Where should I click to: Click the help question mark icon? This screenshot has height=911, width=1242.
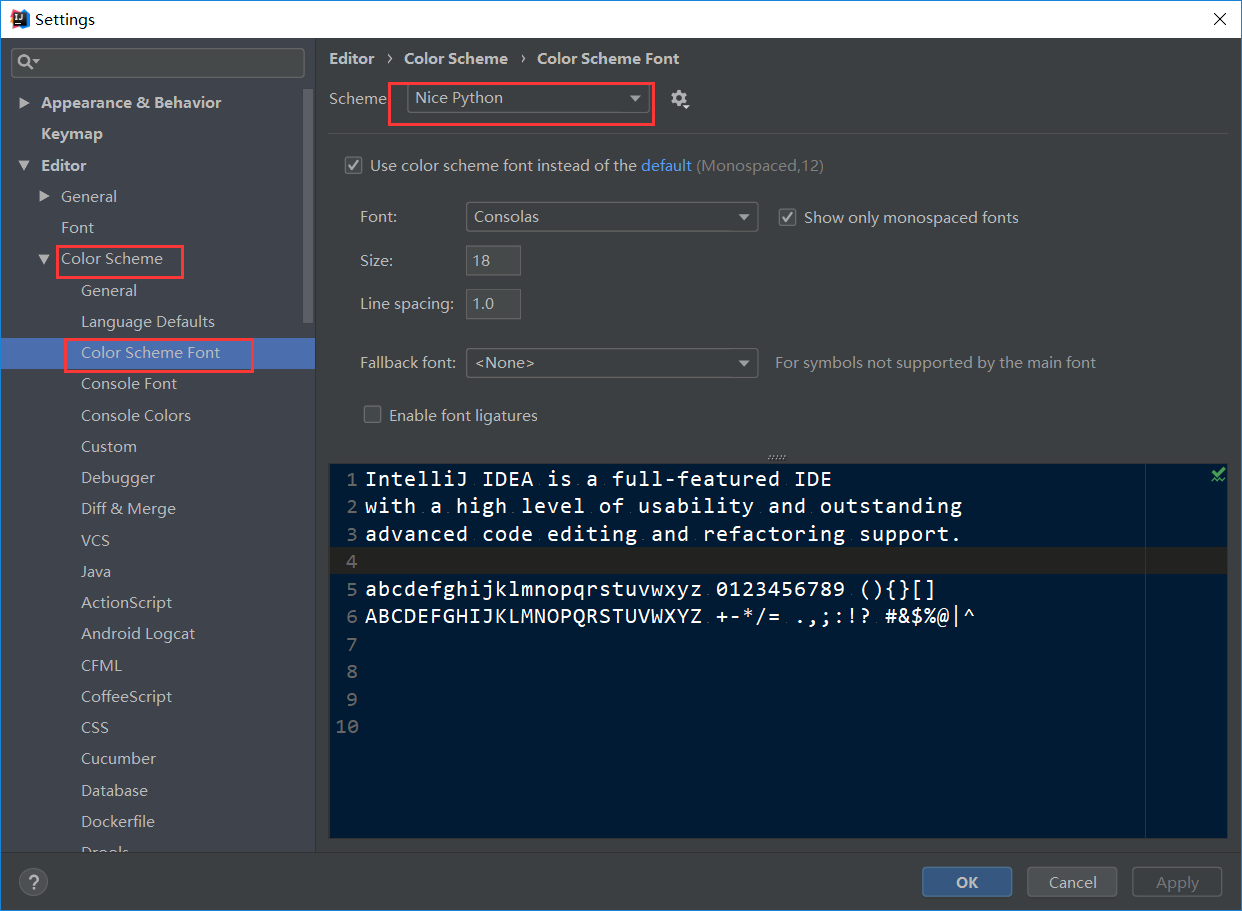point(33,882)
